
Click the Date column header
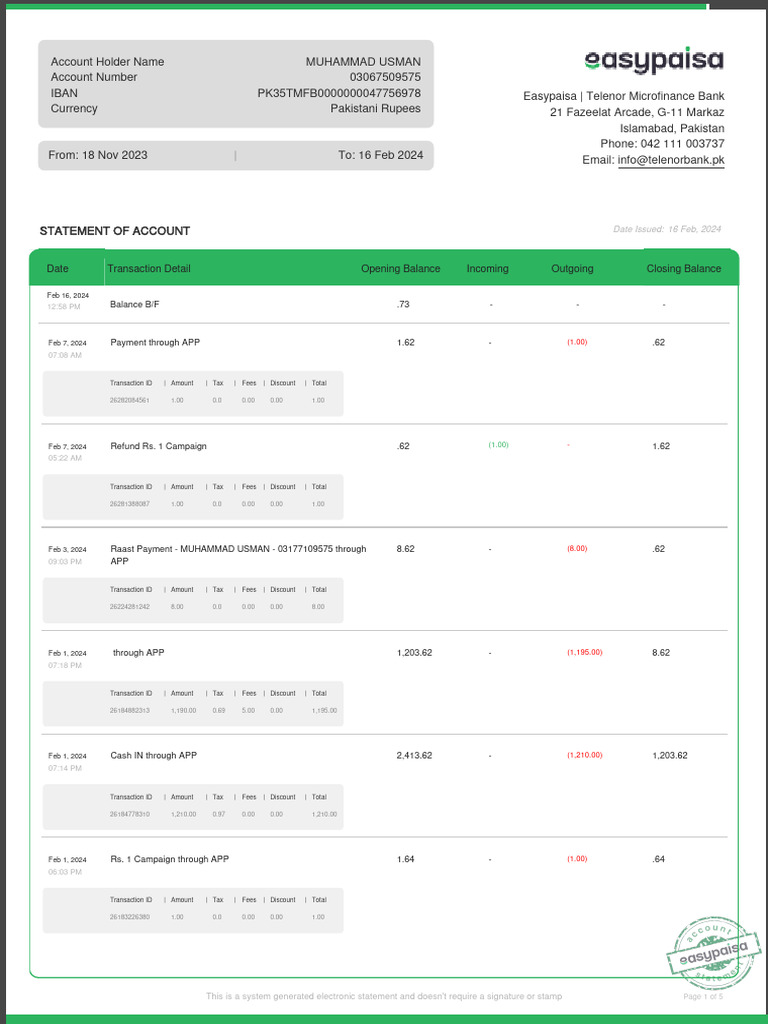58,269
